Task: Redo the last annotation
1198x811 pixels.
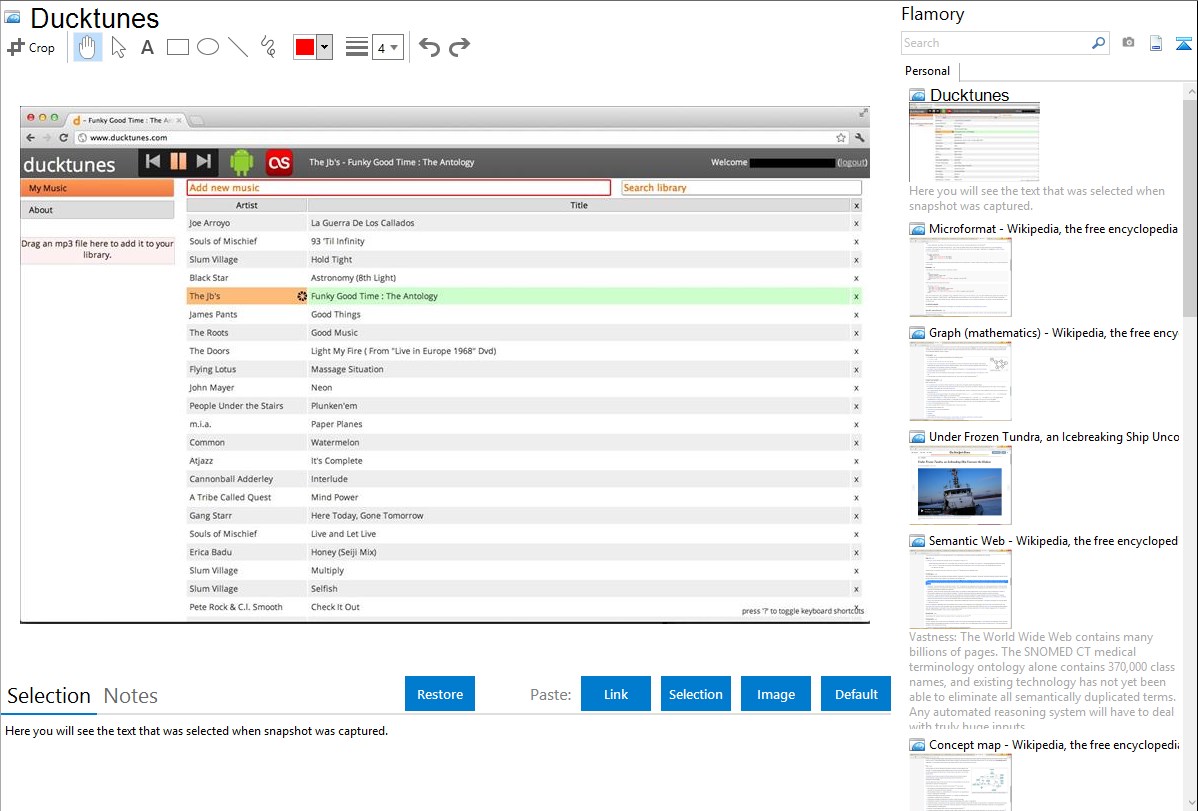Action: [459, 47]
